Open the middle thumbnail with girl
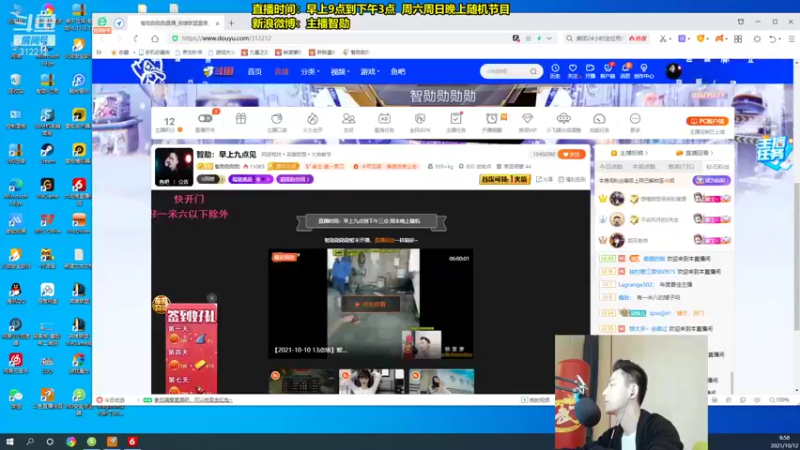Image resolution: width=800 pixels, height=450 pixels. pyautogui.click(x=371, y=381)
